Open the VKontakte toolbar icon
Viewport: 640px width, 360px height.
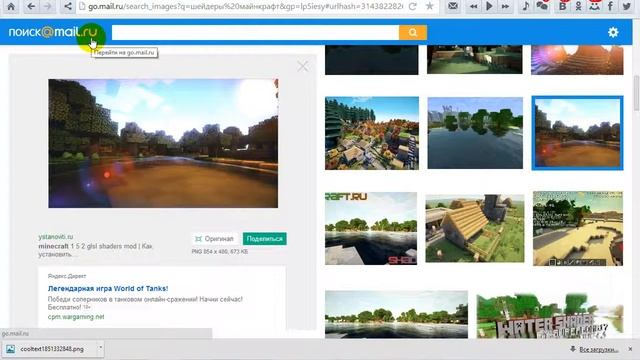563,6
